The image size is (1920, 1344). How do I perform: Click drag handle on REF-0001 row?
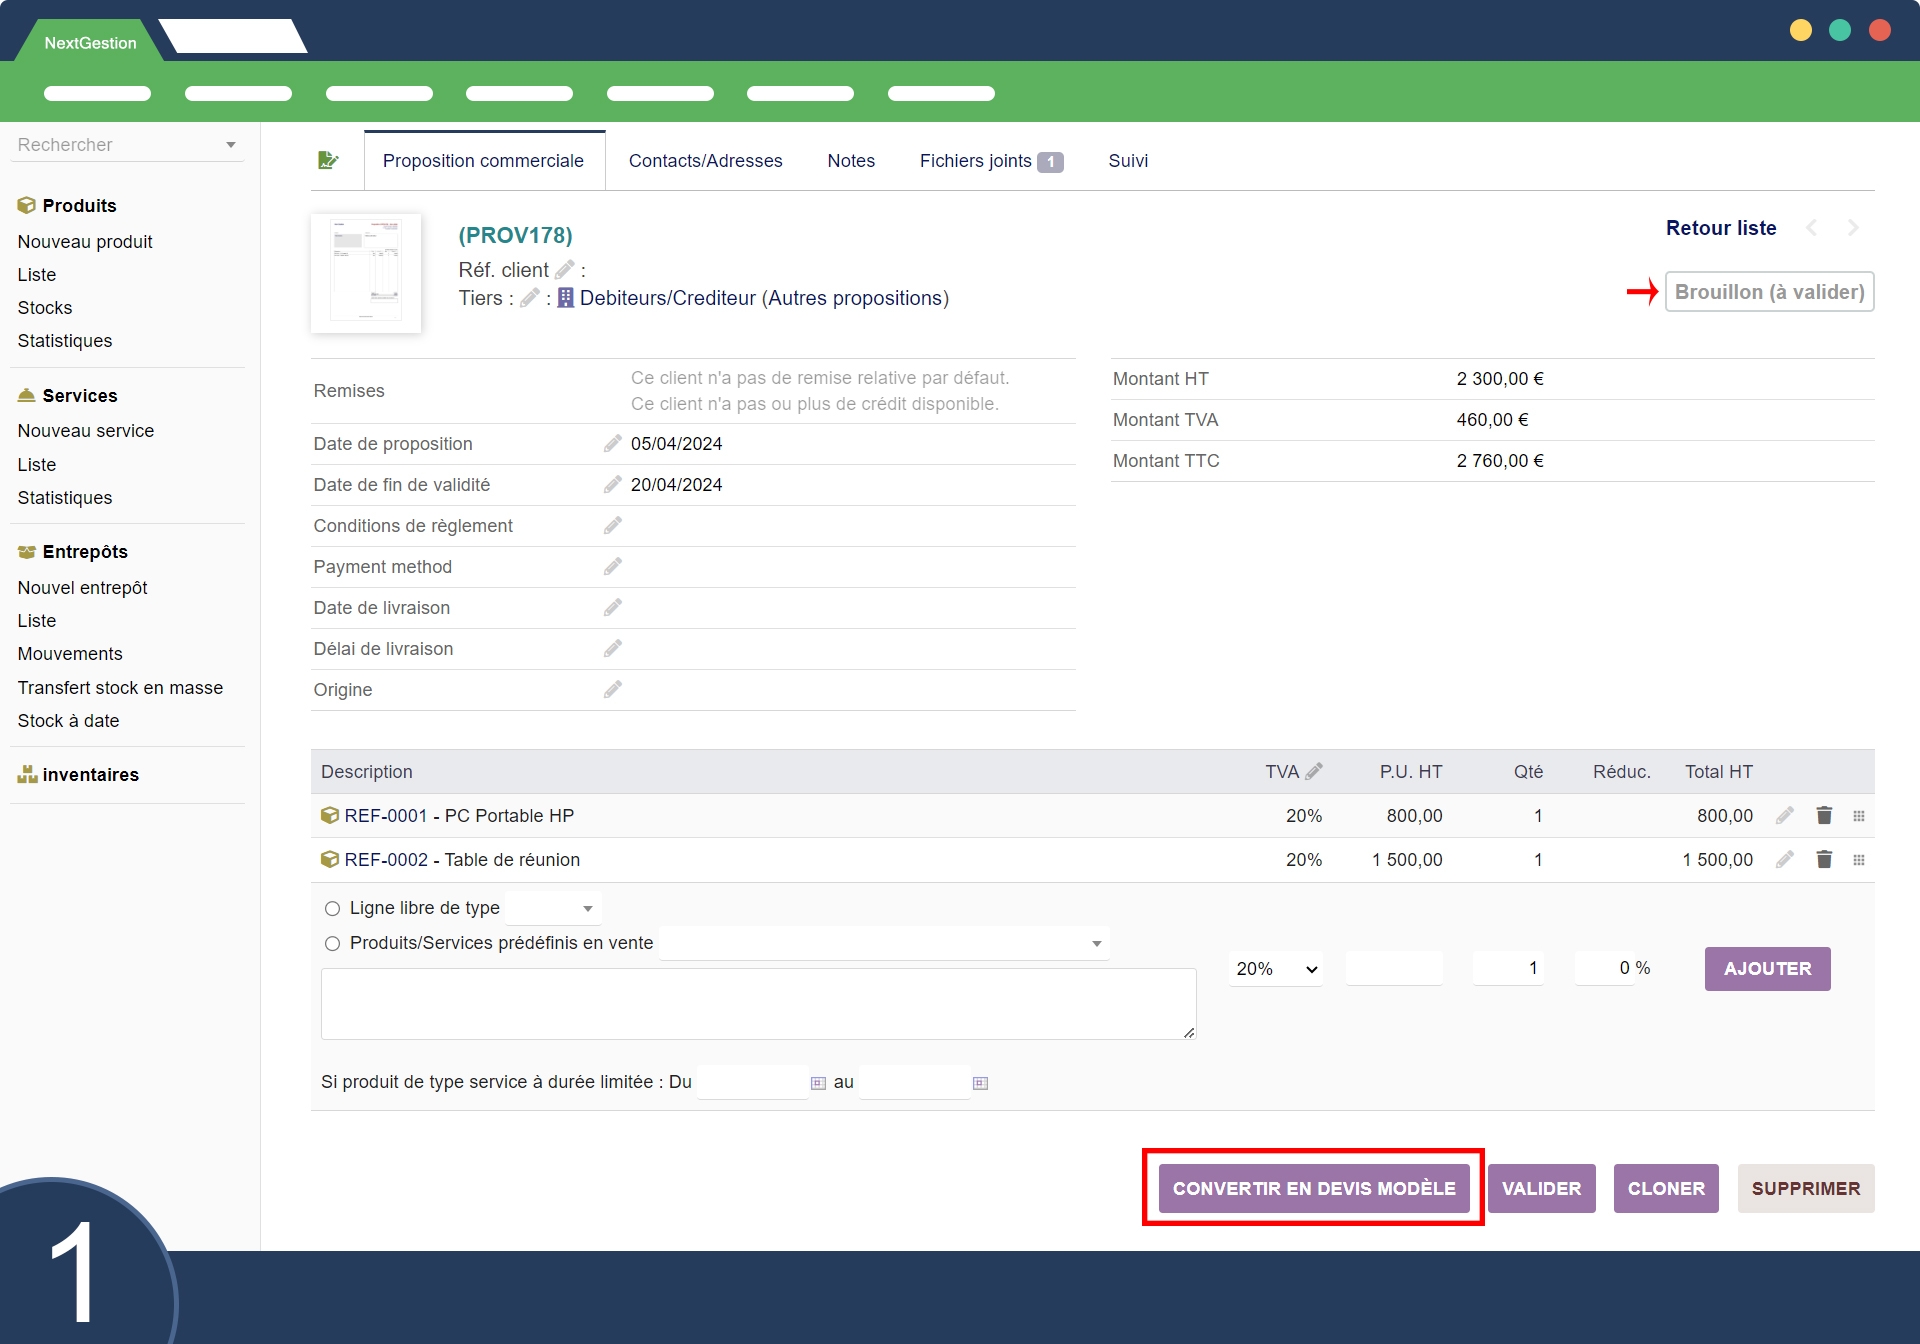1859,816
